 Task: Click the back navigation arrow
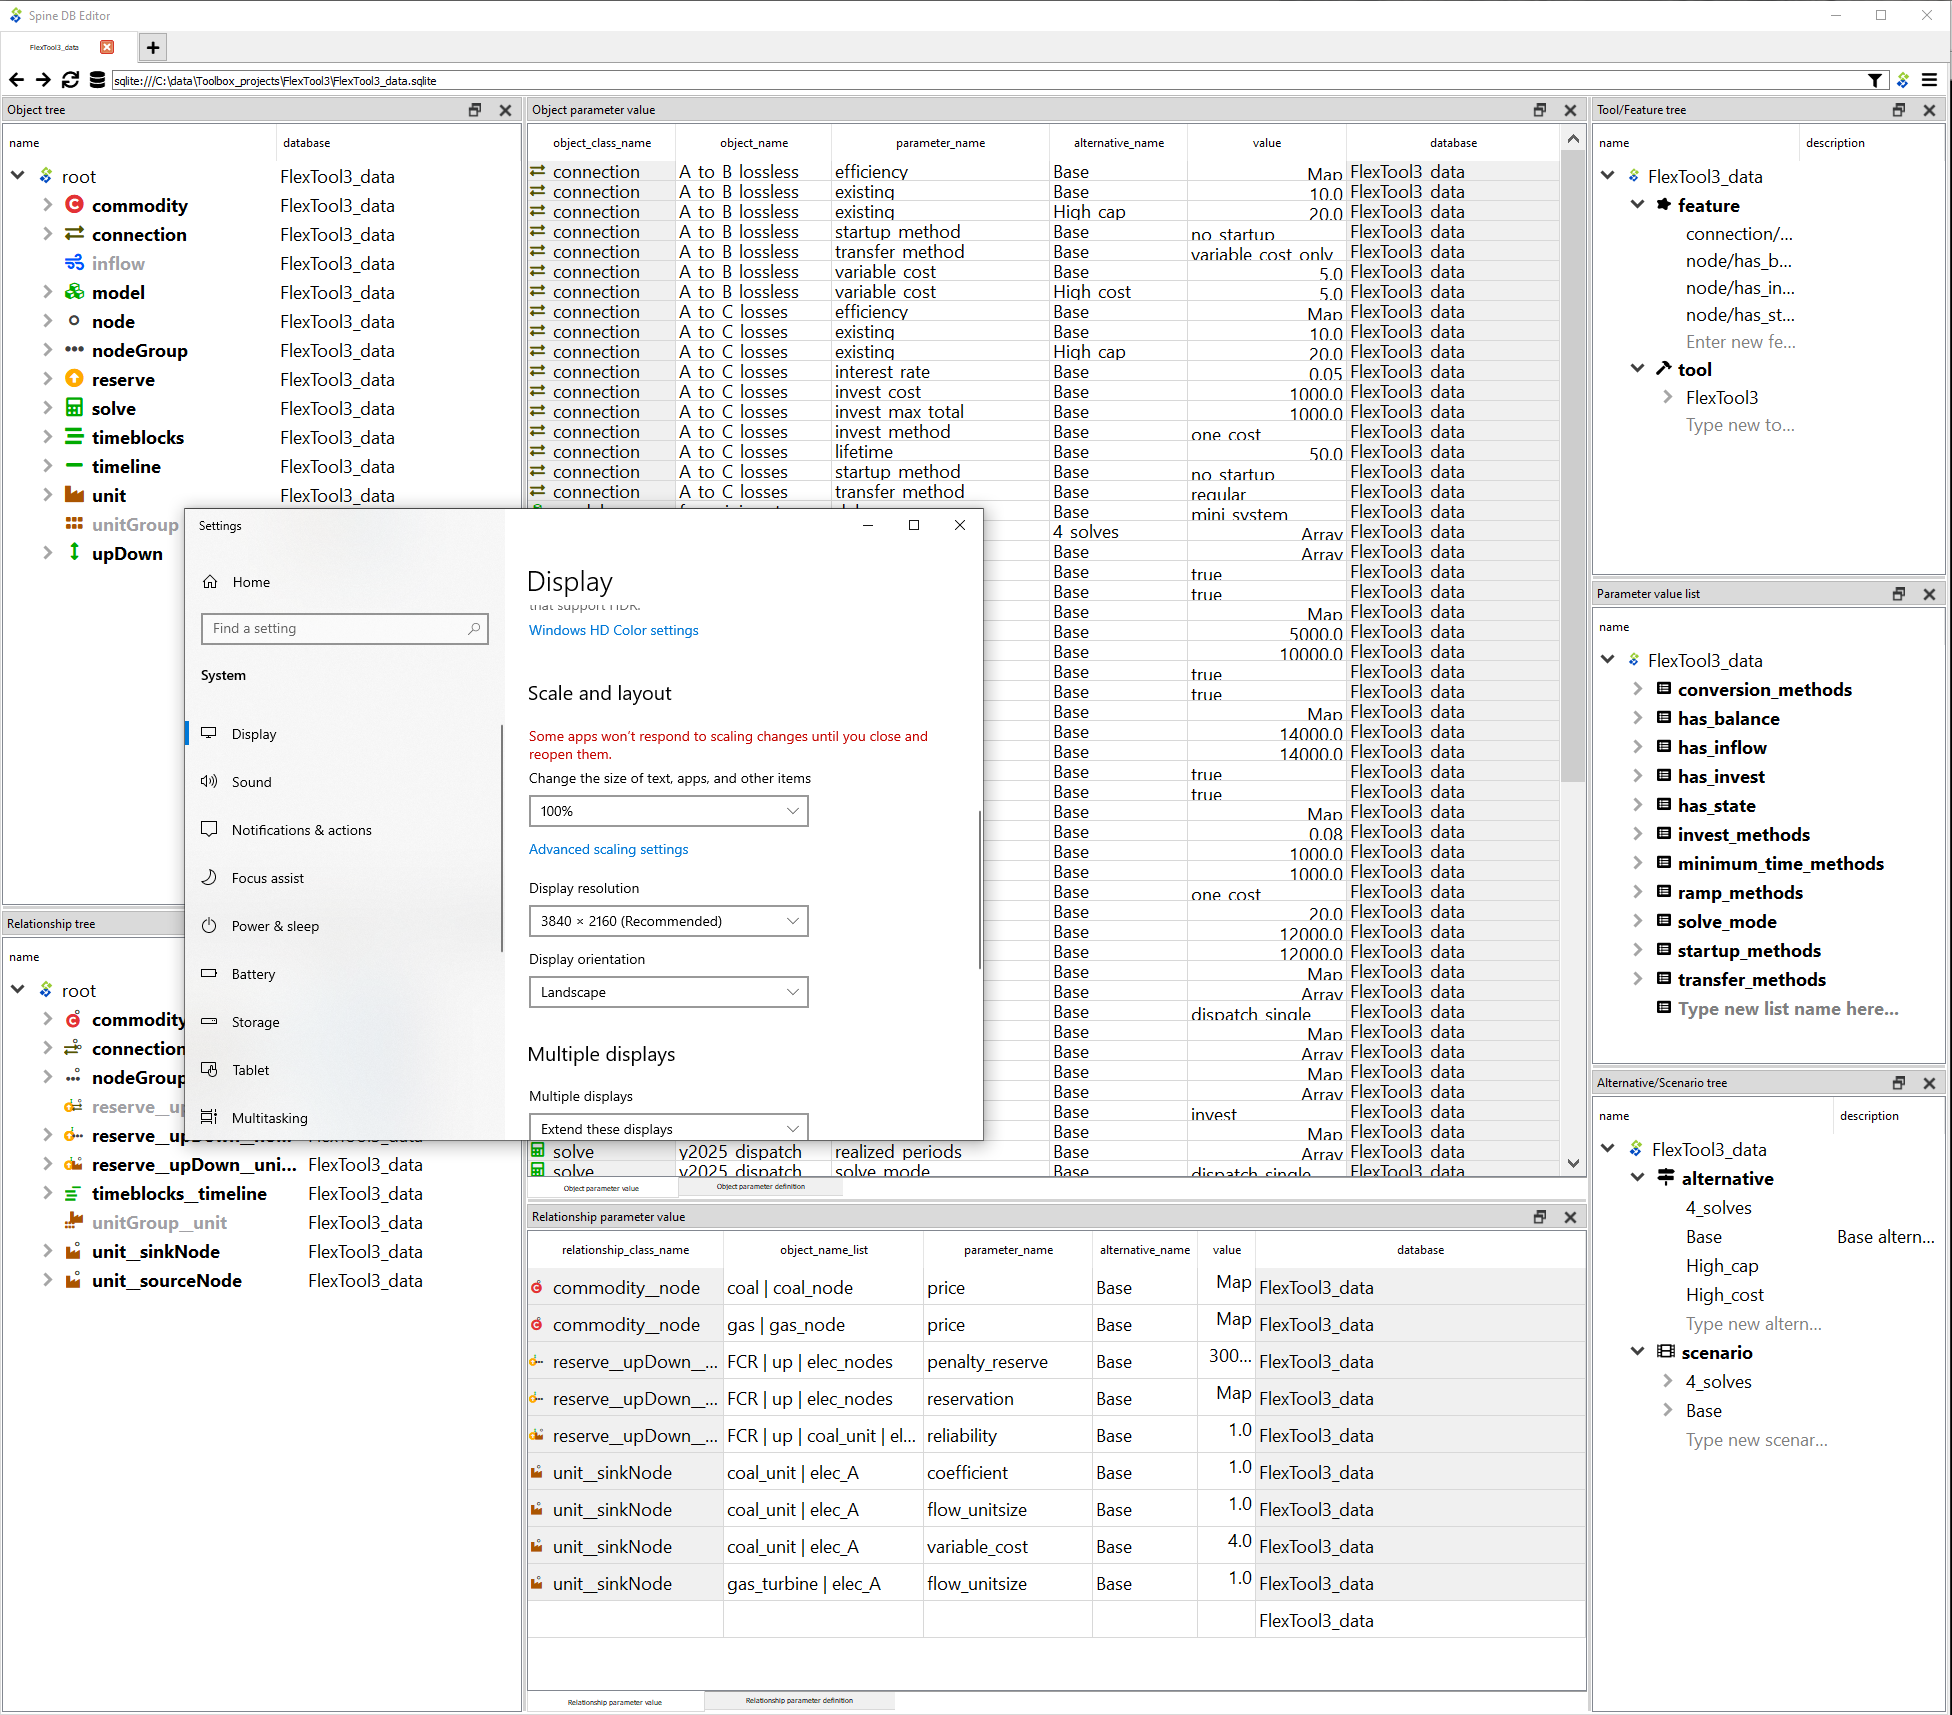pos(16,80)
